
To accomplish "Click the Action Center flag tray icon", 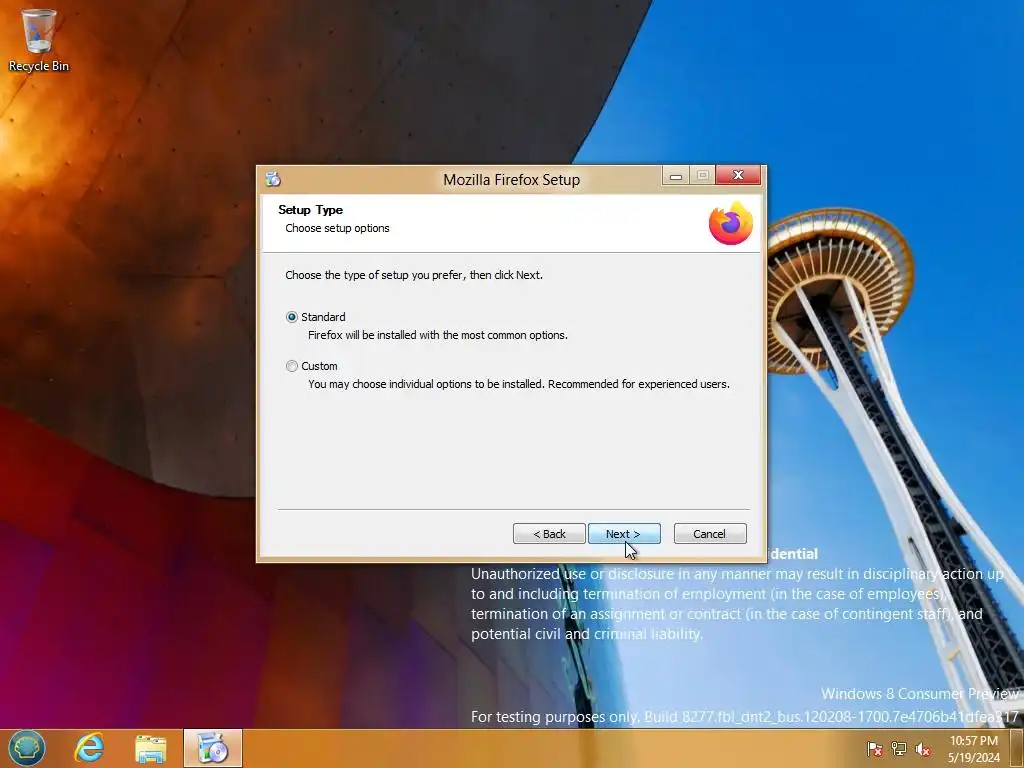I will (x=874, y=749).
